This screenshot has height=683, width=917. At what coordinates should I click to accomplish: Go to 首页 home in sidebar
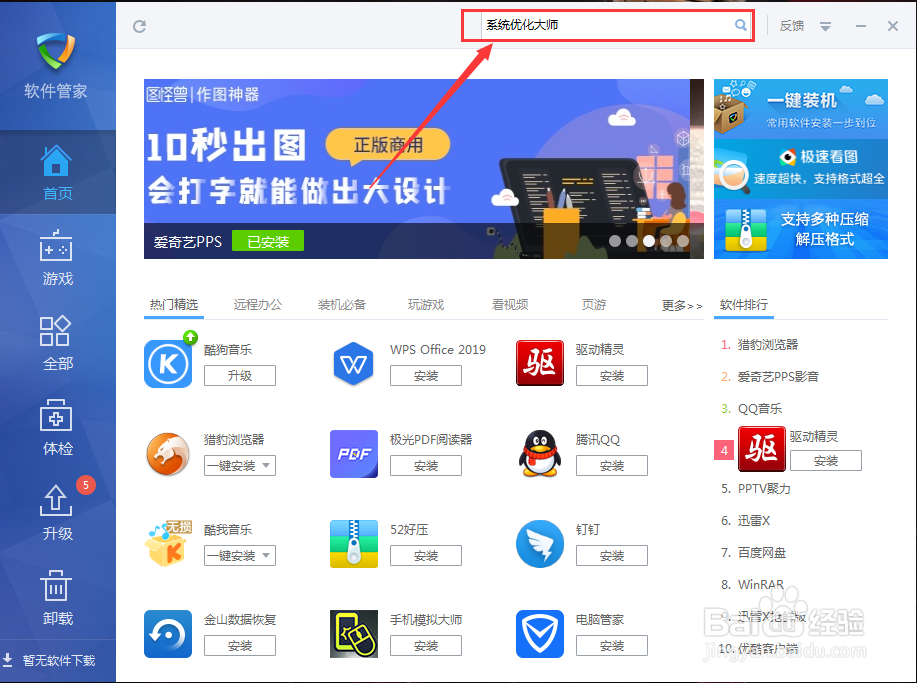coord(57,173)
